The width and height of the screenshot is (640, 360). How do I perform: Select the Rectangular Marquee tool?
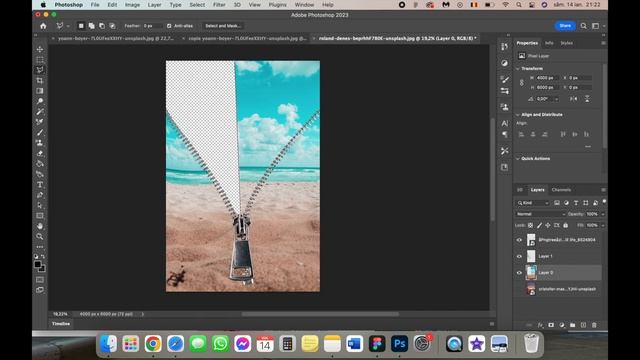tap(40, 60)
